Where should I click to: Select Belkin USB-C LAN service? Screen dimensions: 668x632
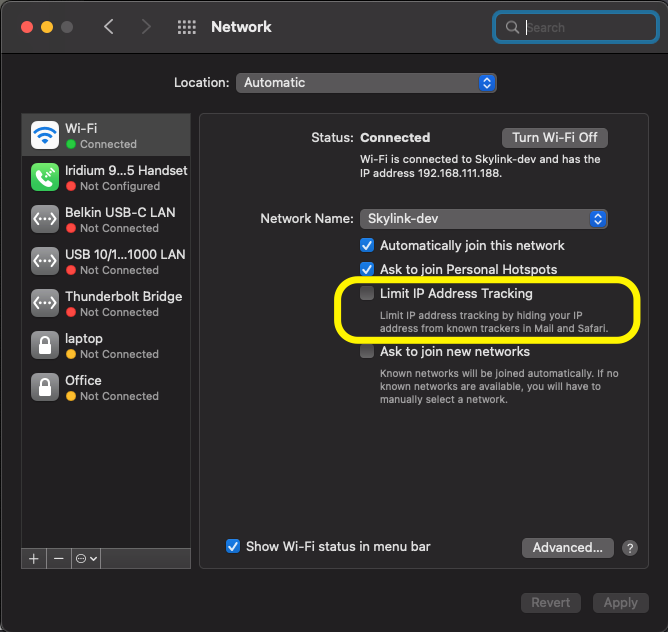pos(106,219)
